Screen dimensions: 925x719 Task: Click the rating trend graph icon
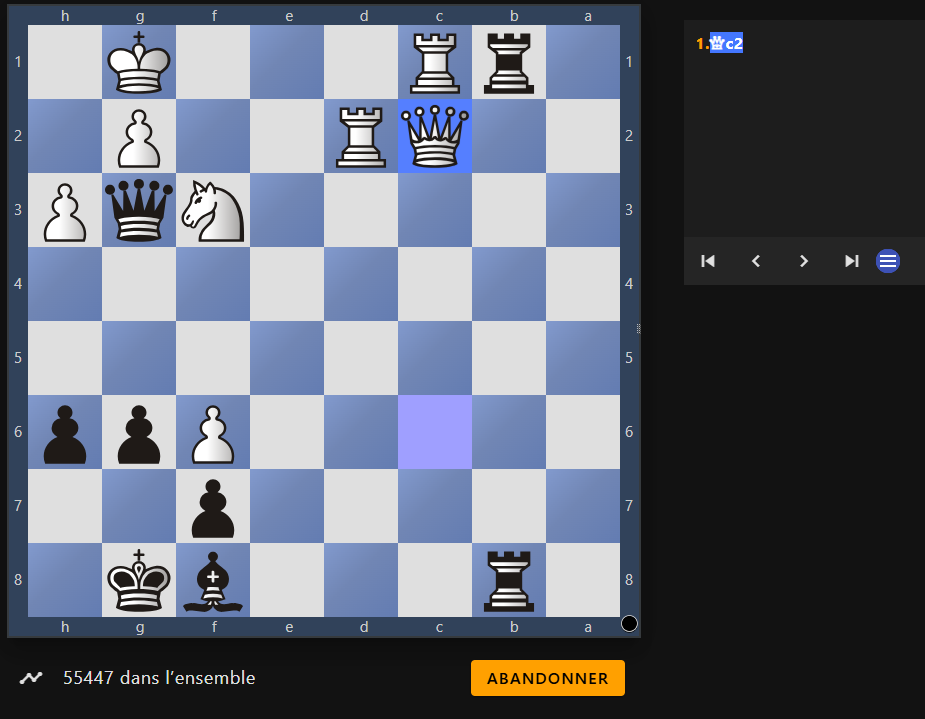pos(31,678)
